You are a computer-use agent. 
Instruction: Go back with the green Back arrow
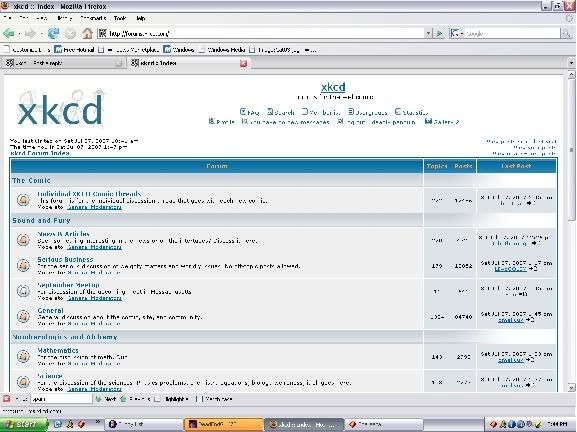8,33
